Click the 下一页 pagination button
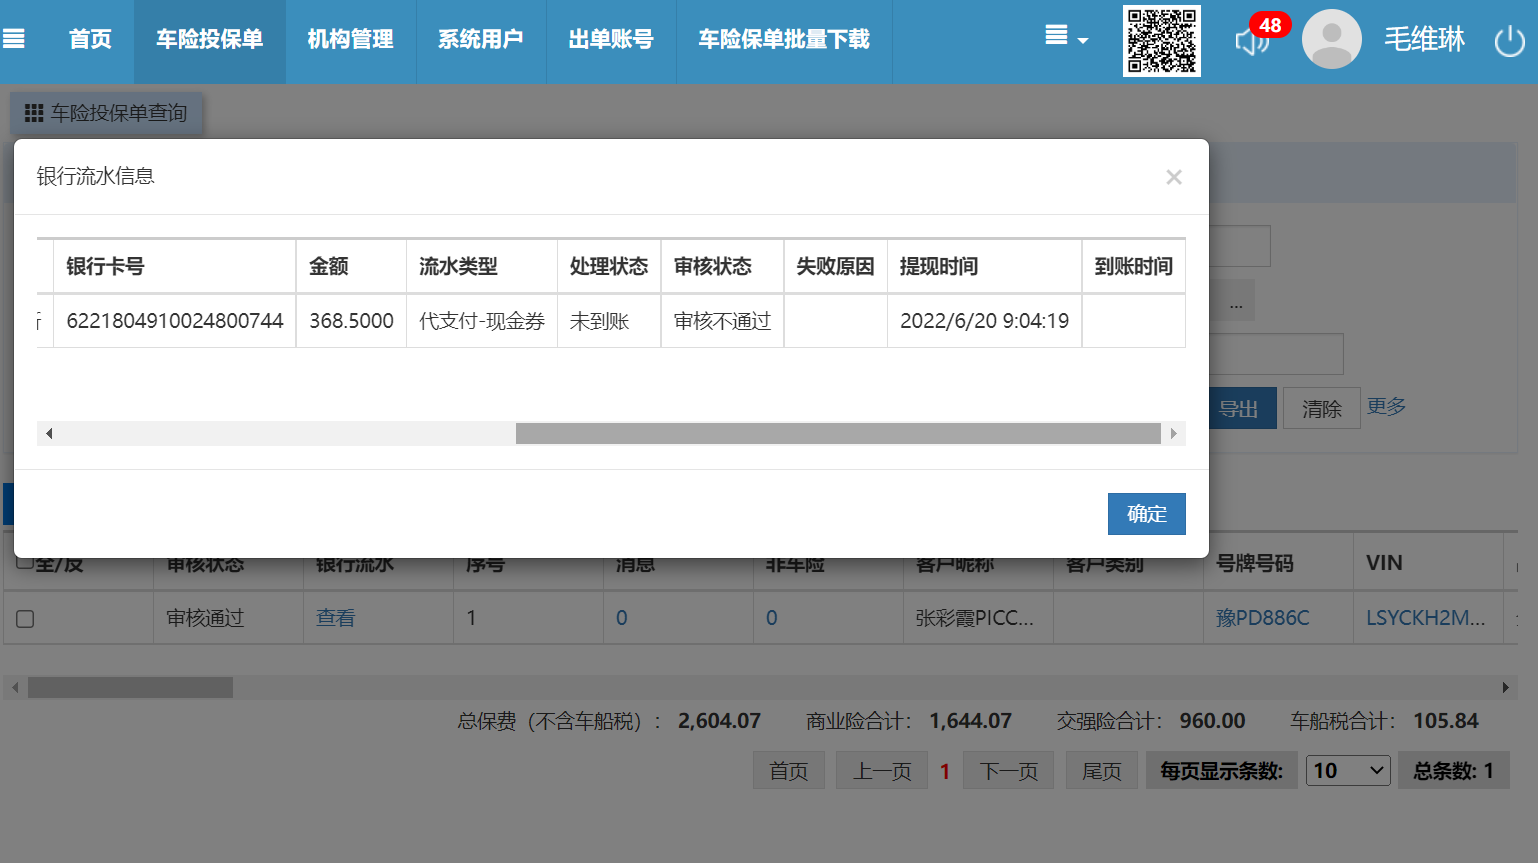The image size is (1538, 863). (1008, 771)
